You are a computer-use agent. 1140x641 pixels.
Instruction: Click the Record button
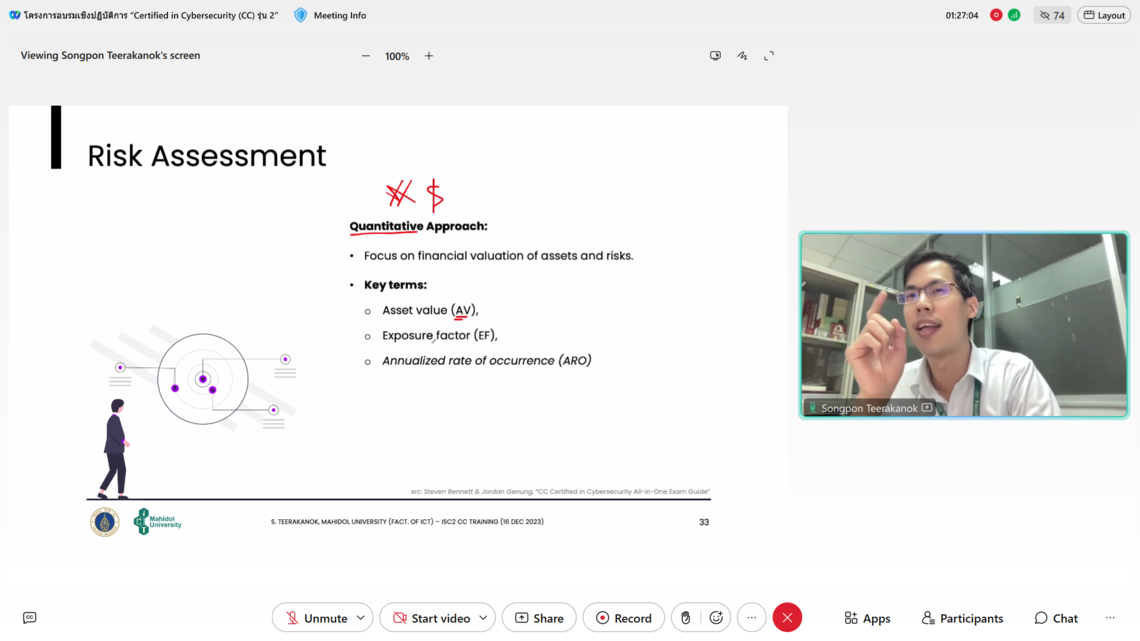coord(623,618)
